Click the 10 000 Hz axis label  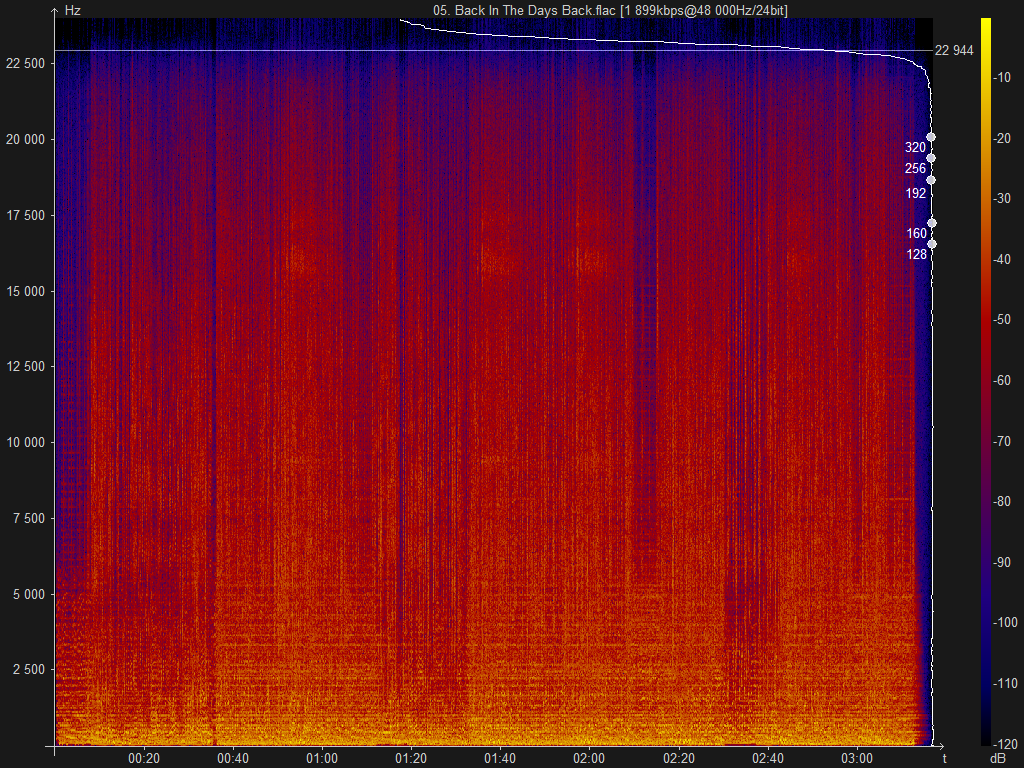tap(25, 443)
